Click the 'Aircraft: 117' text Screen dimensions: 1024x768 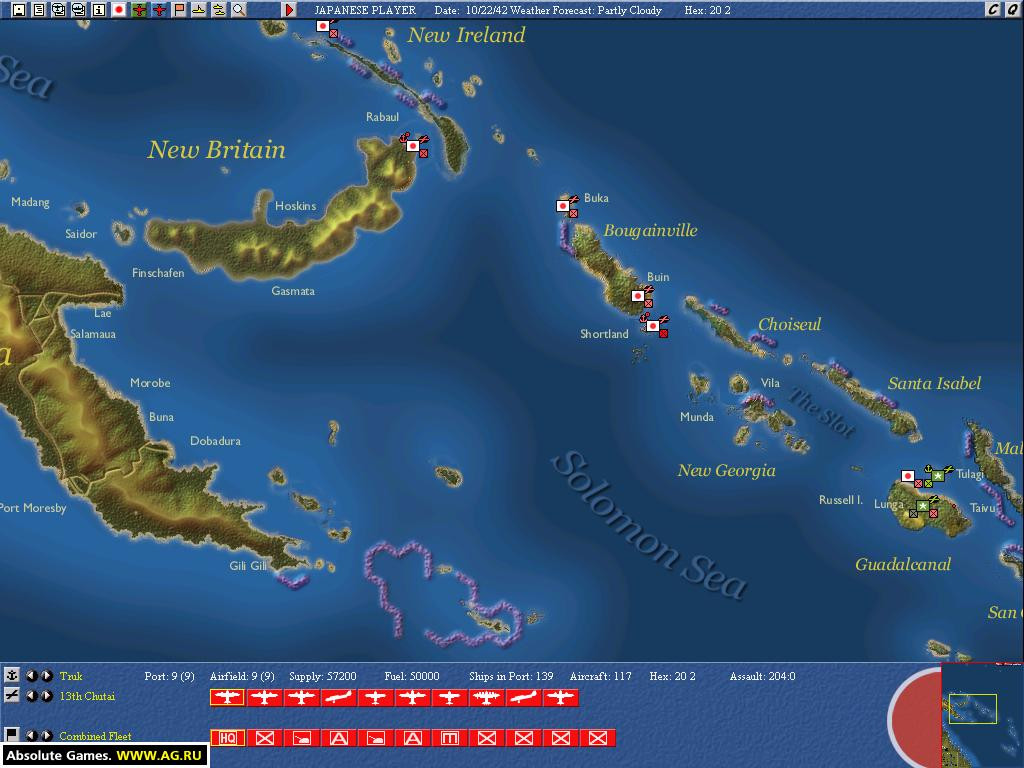tap(601, 676)
